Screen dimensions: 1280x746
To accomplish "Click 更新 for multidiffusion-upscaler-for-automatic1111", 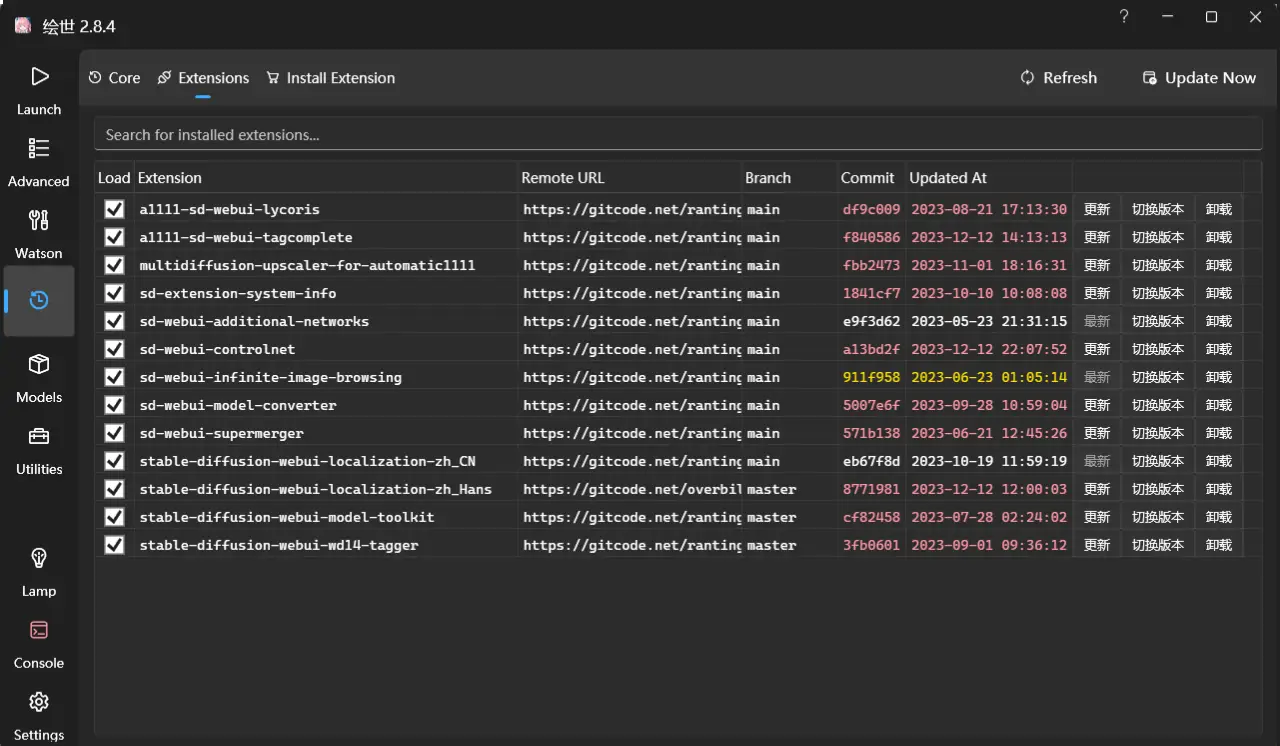I will (x=1097, y=265).
